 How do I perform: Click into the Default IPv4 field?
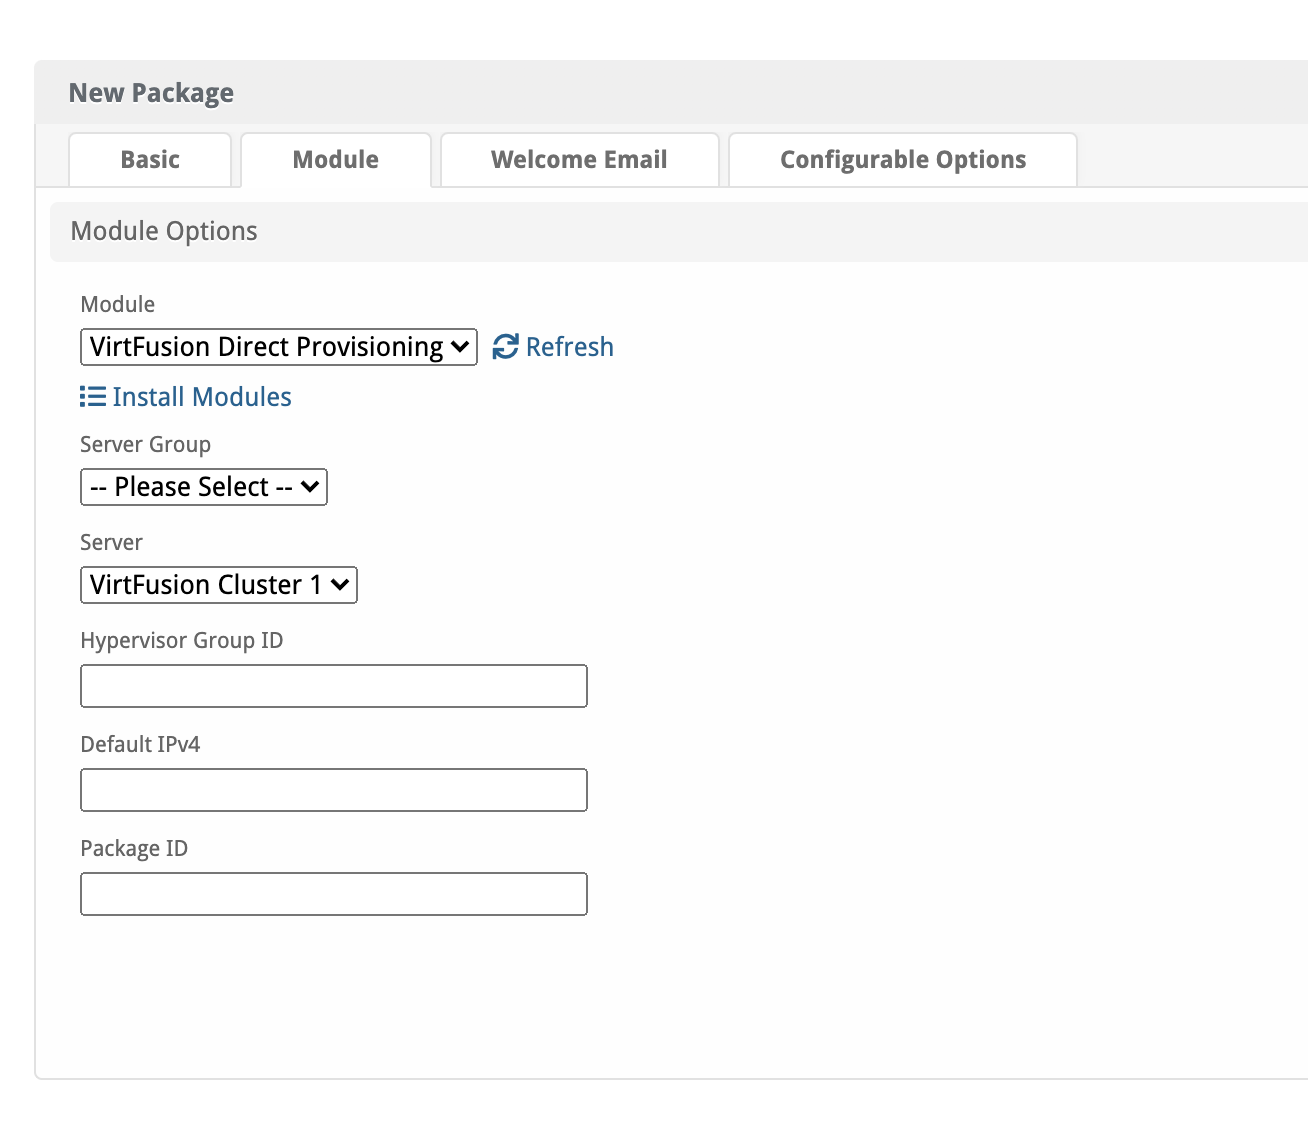[334, 790]
